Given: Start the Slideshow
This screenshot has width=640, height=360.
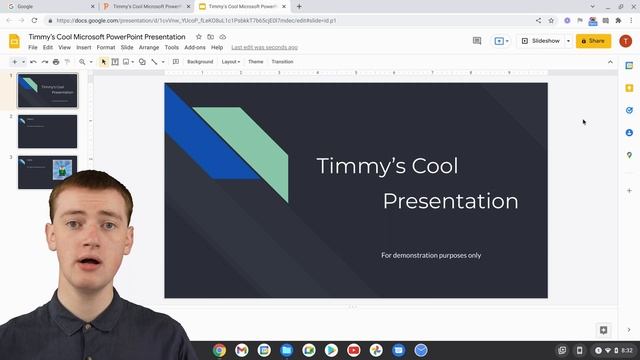Looking at the screenshot, I should pos(540,41).
